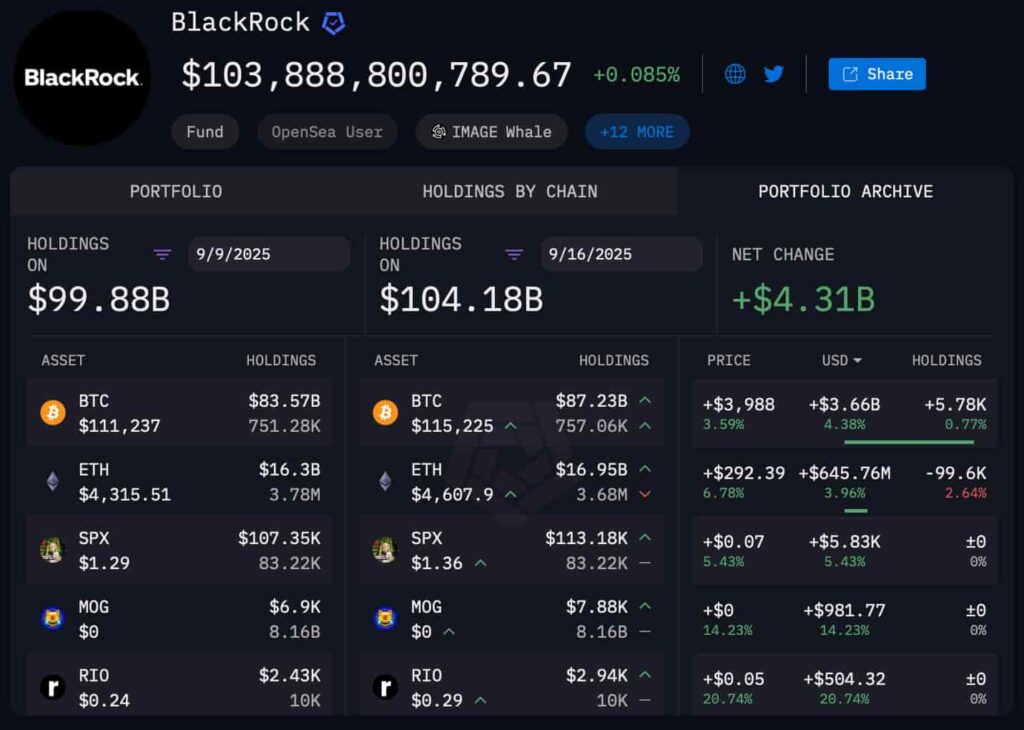Switch to the Portfolio tab
The width and height of the screenshot is (1024, 730).
pyautogui.click(x=175, y=191)
